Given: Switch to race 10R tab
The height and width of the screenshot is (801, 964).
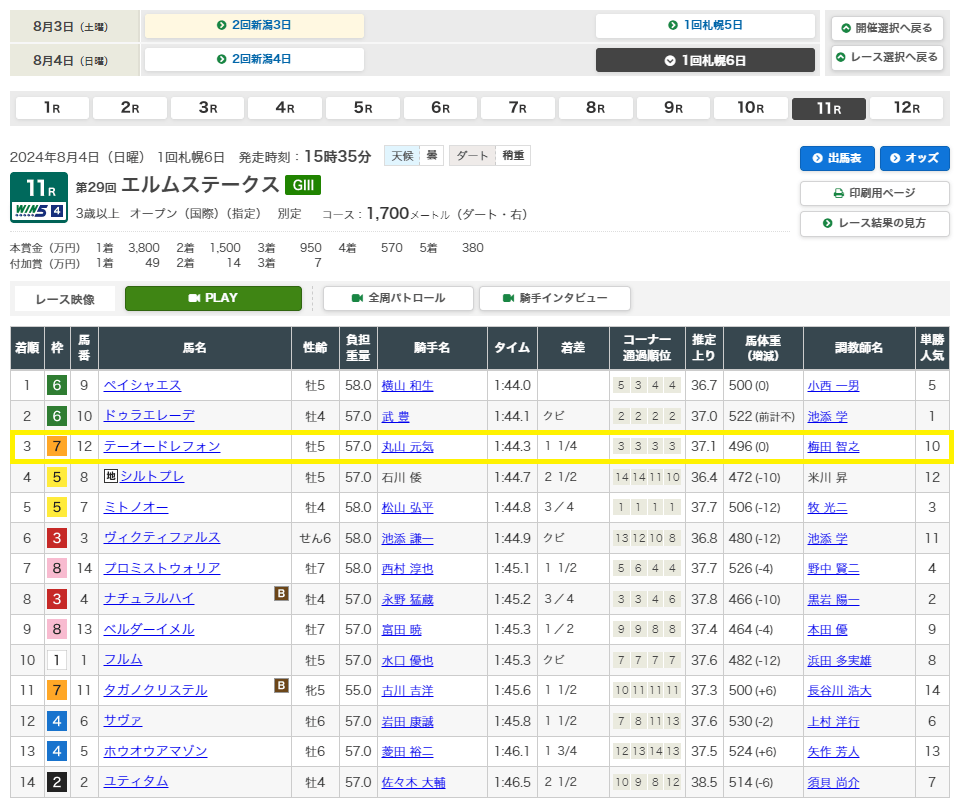Looking at the screenshot, I should pyautogui.click(x=751, y=108).
